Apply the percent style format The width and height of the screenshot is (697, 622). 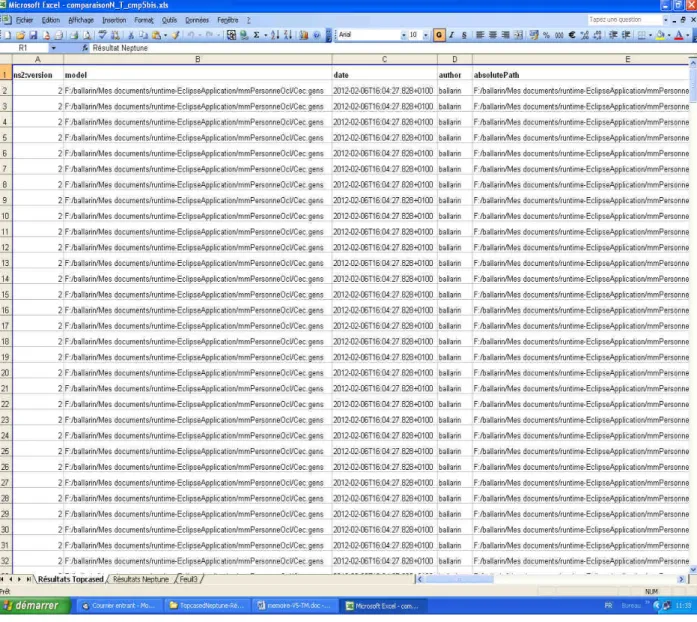point(546,35)
